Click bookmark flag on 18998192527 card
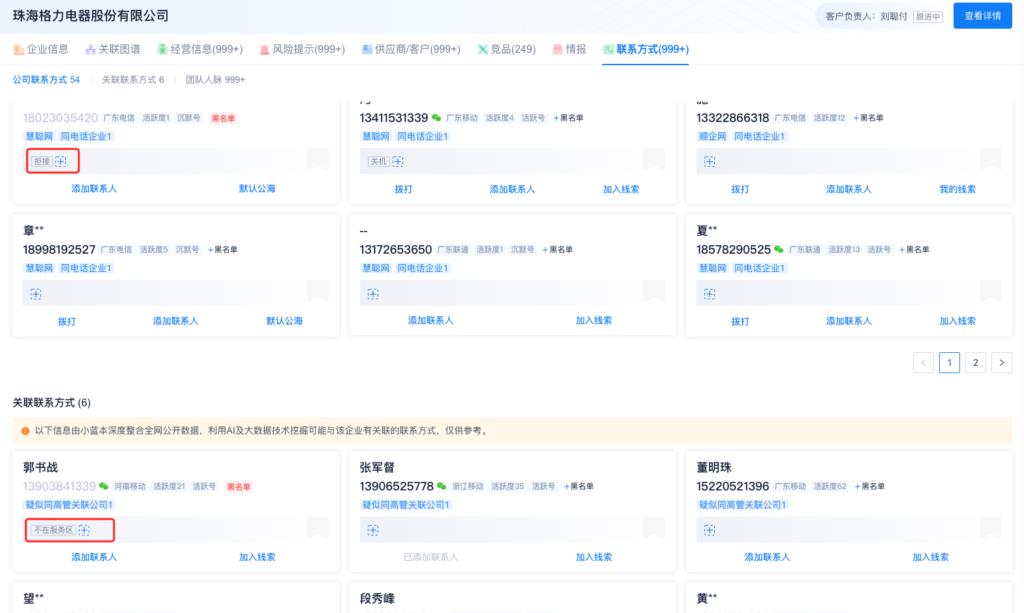This screenshot has height=613, width=1024. pyautogui.click(x=317, y=291)
